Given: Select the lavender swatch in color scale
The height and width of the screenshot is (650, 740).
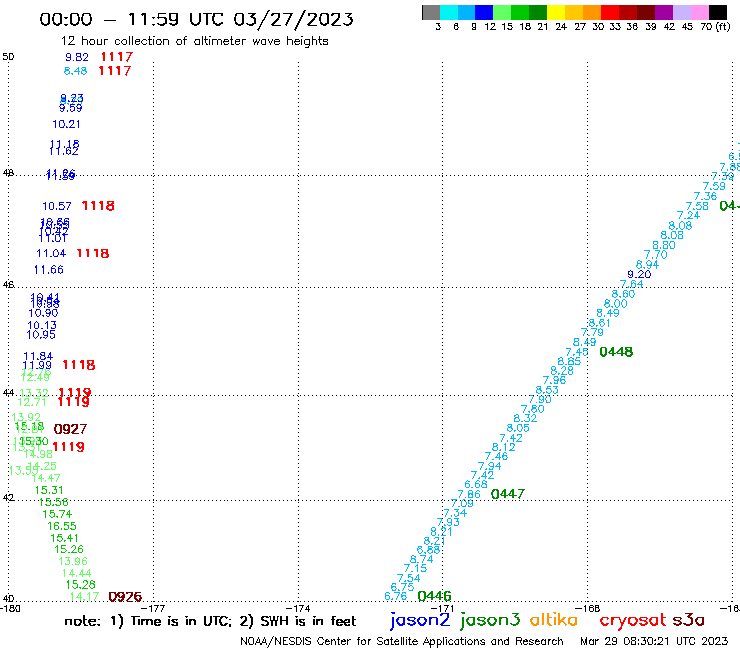Looking at the screenshot, I should tap(682, 12).
